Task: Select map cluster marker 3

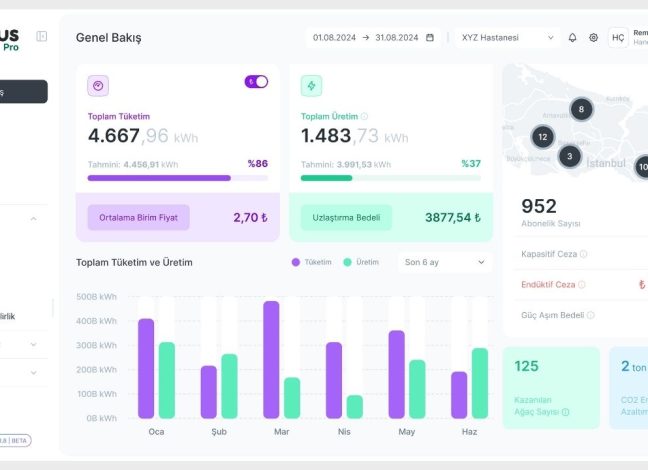Action: [x=570, y=156]
